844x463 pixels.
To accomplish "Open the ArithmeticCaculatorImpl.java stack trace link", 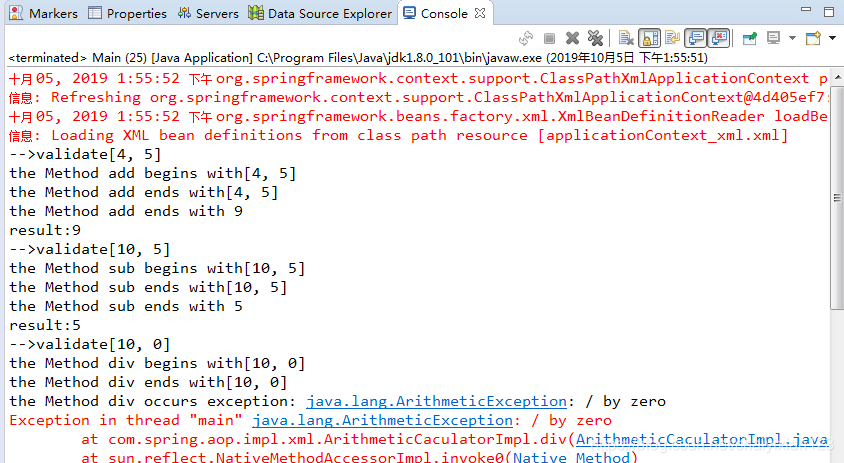I will click(x=702, y=439).
